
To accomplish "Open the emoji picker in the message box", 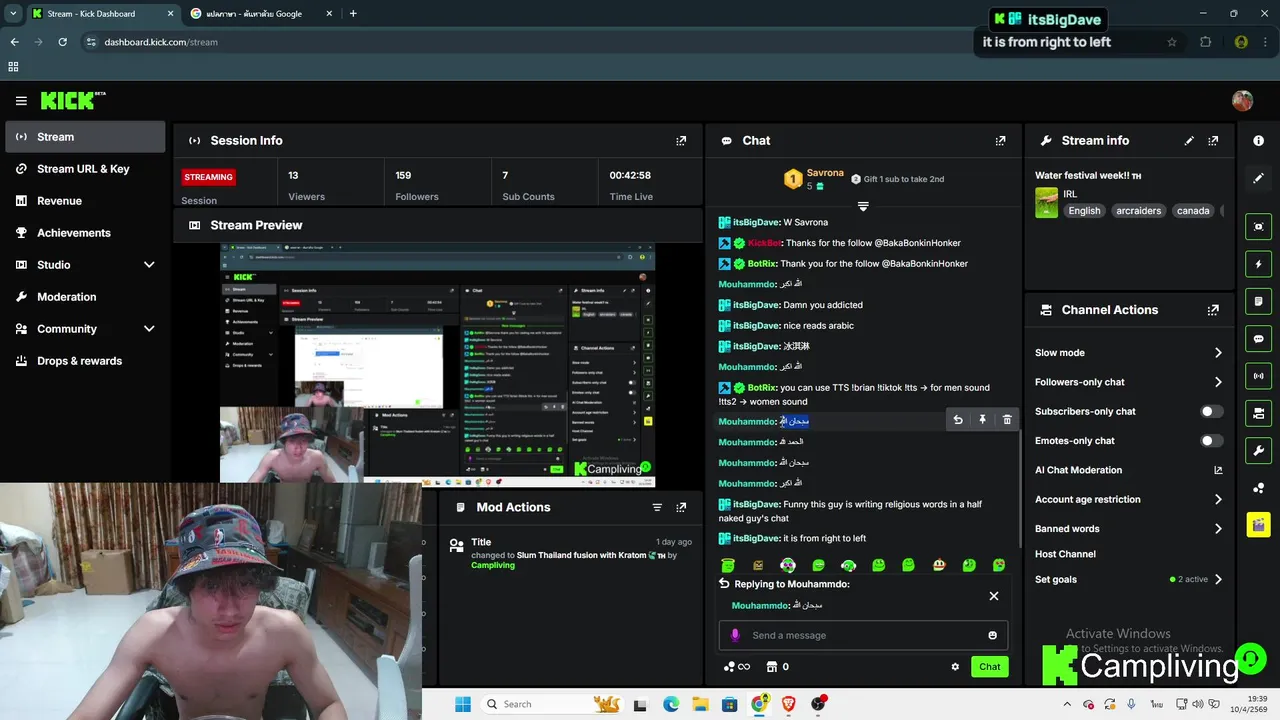I will point(992,635).
